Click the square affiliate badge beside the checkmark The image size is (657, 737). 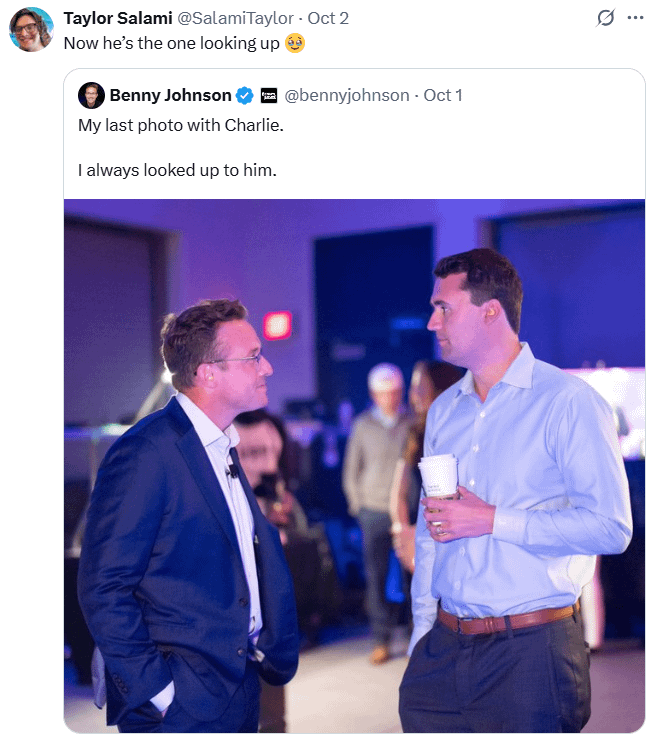[268, 96]
